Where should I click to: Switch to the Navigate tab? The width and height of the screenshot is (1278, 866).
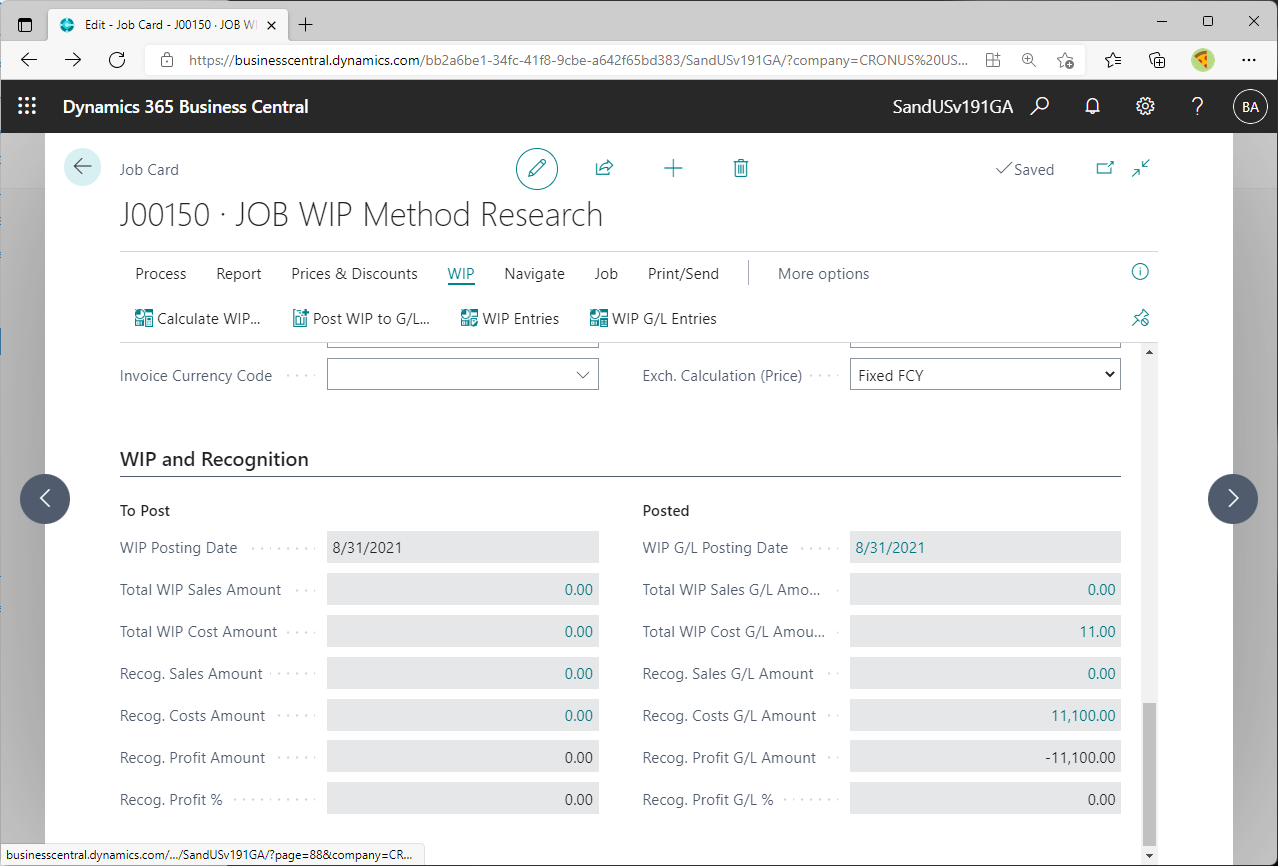point(534,273)
